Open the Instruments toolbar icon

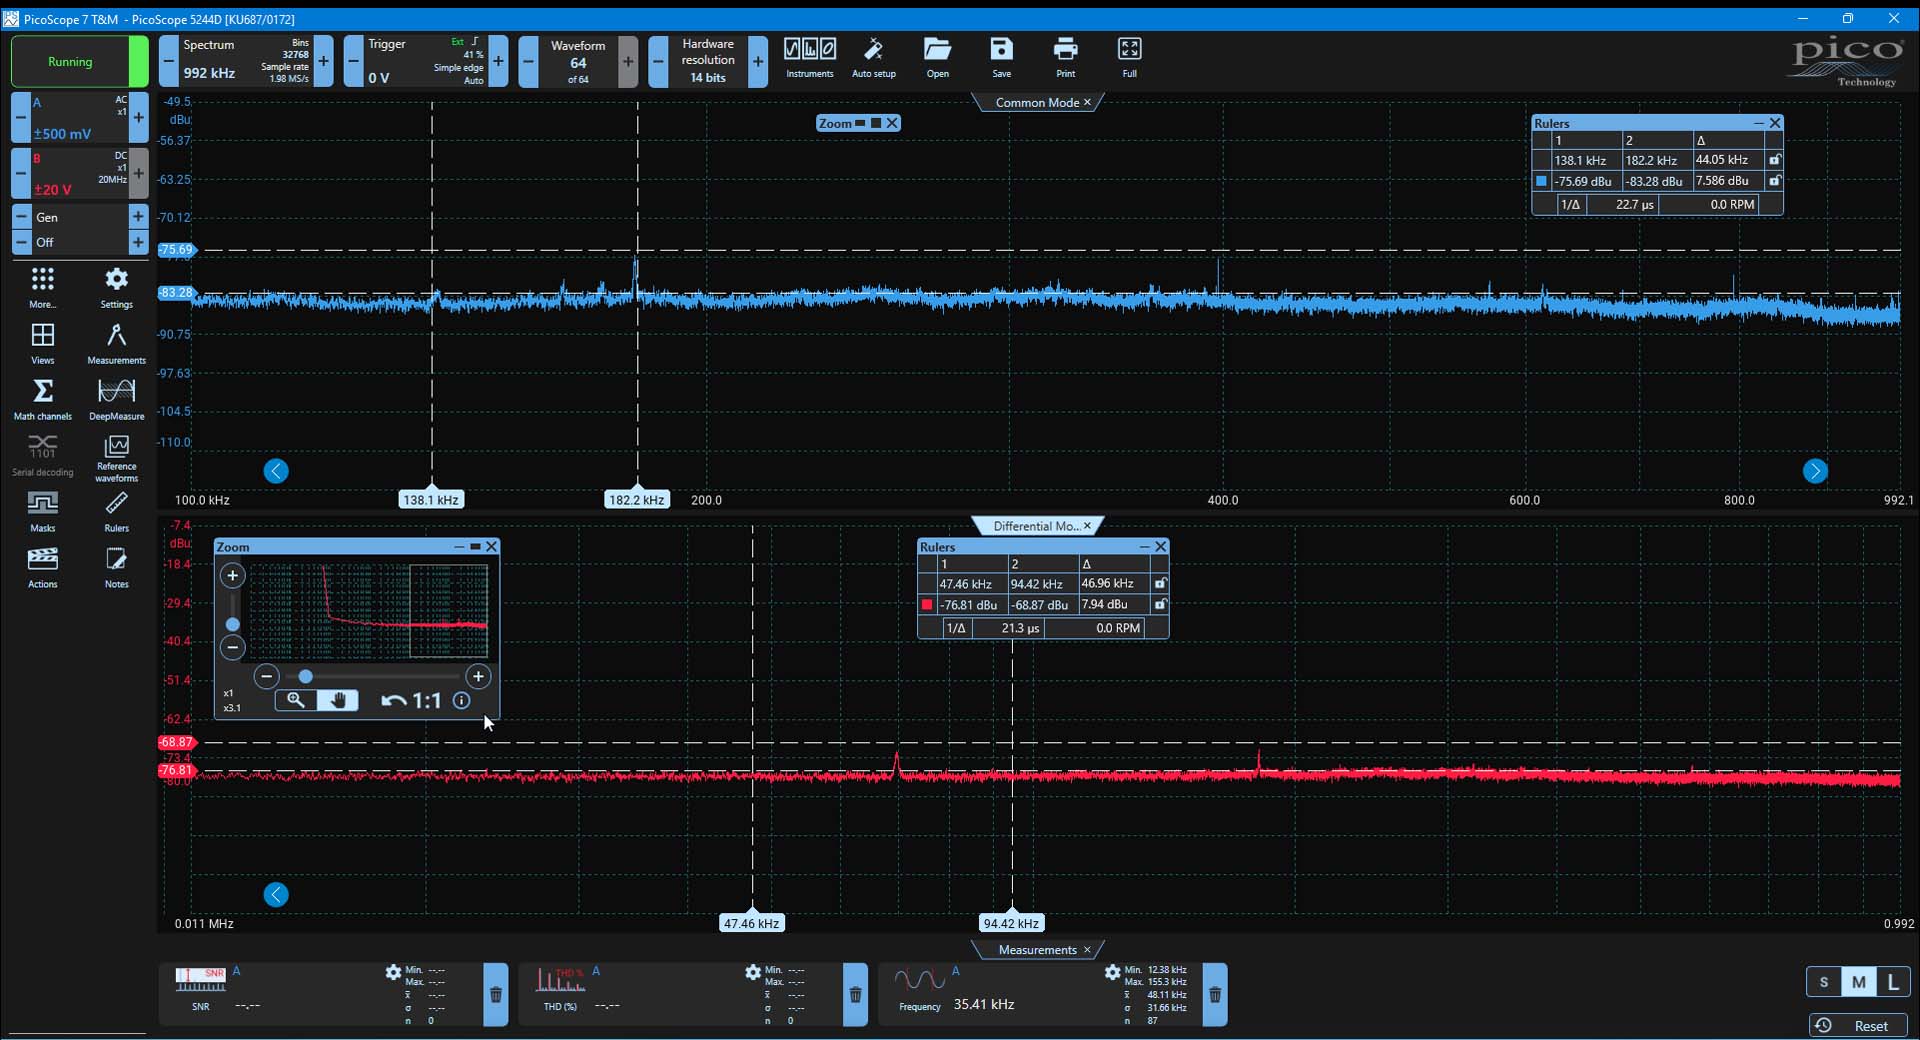[809, 58]
